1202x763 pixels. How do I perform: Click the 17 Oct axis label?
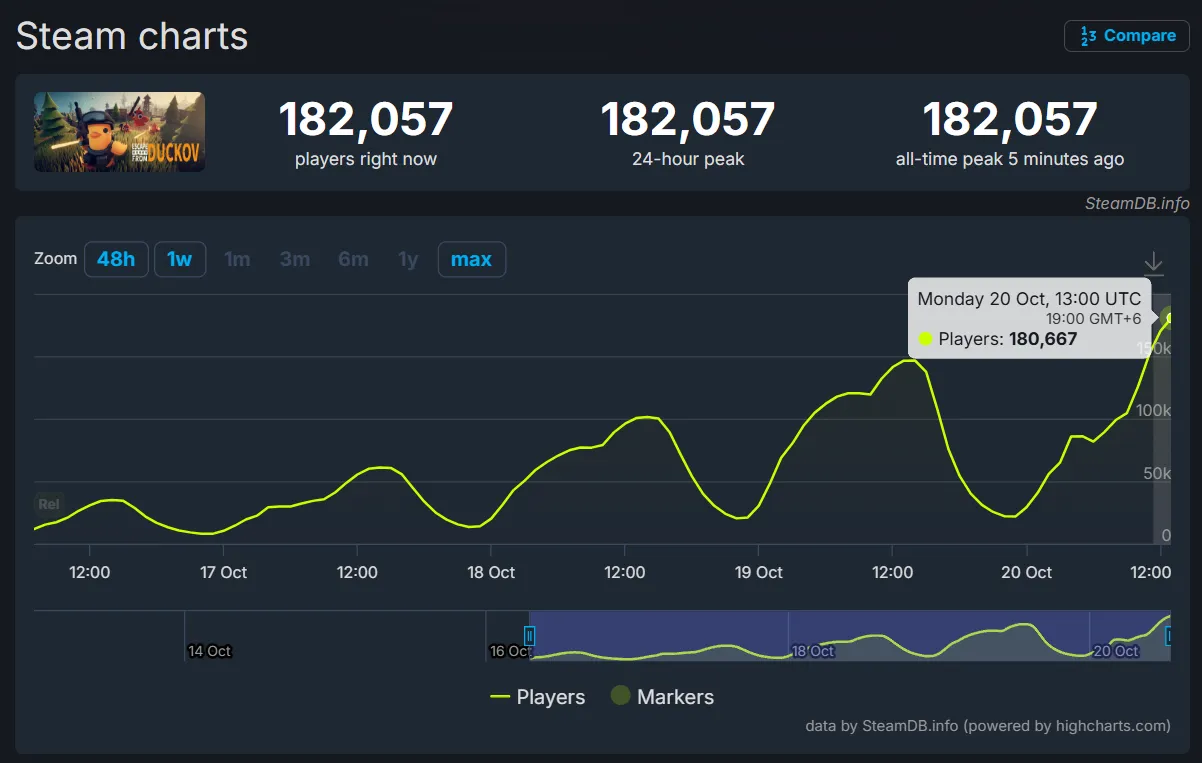click(x=223, y=572)
